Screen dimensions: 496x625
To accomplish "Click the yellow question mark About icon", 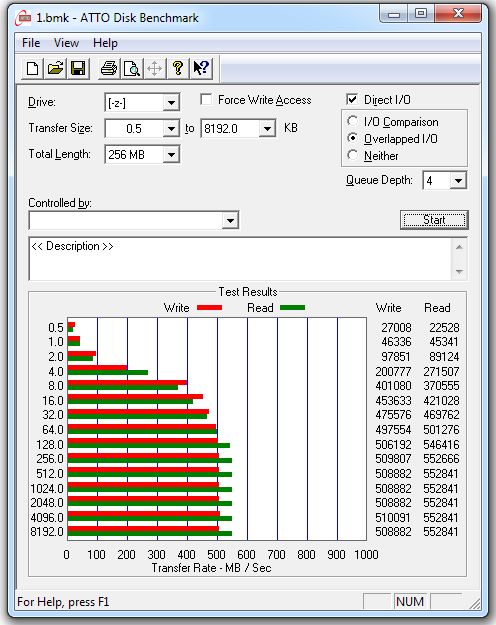I will tap(178, 69).
